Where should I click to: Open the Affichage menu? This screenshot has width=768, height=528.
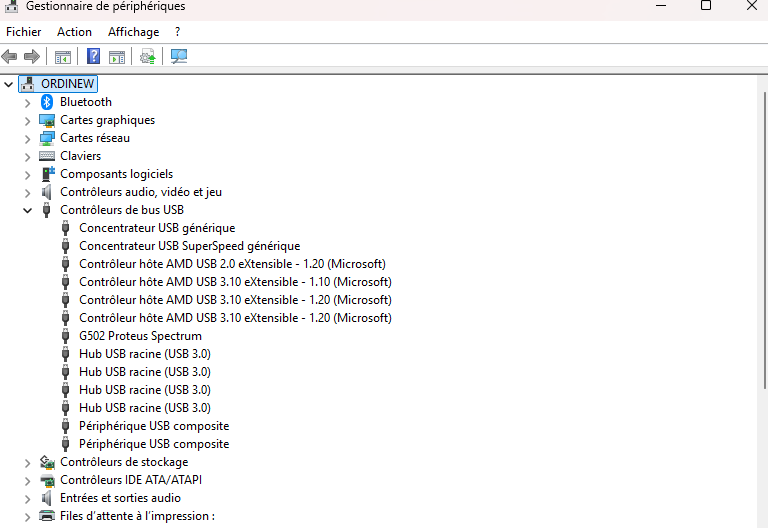[134, 32]
